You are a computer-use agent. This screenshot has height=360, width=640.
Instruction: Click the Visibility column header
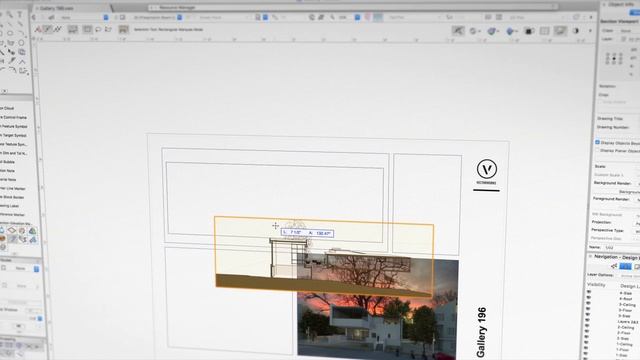click(596, 285)
